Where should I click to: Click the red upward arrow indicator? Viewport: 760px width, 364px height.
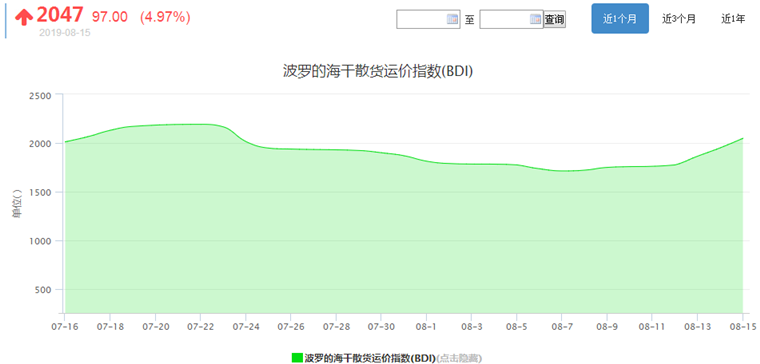pyautogui.click(x=24, y=17)
